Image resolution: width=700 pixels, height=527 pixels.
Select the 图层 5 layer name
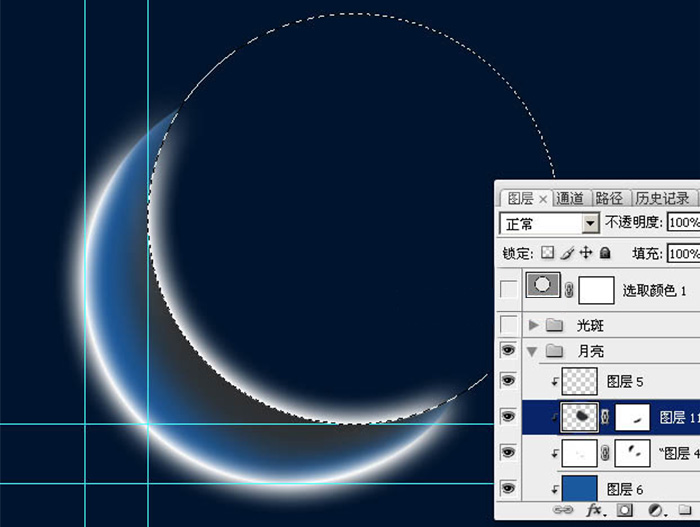pyautogui.click(x=625, y=381)
